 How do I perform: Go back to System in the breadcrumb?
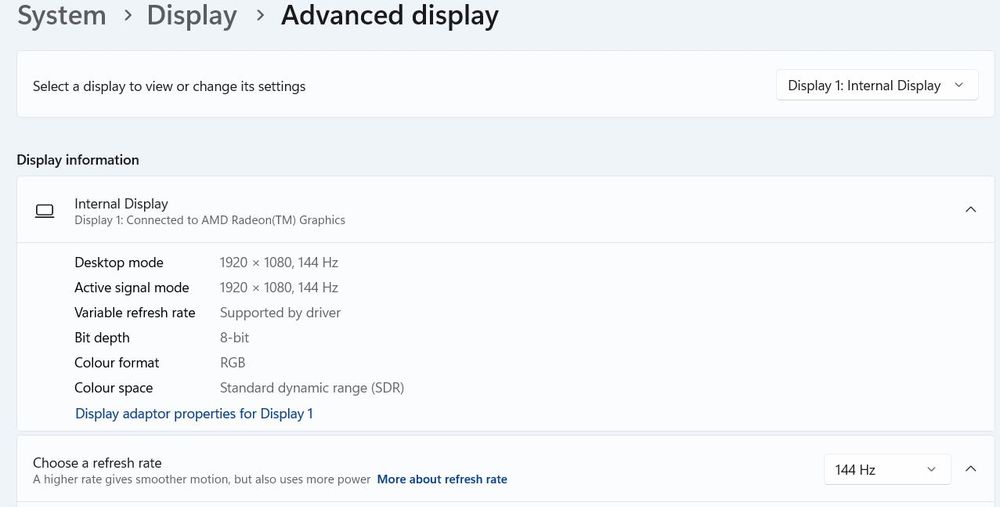tap(61, 16)
